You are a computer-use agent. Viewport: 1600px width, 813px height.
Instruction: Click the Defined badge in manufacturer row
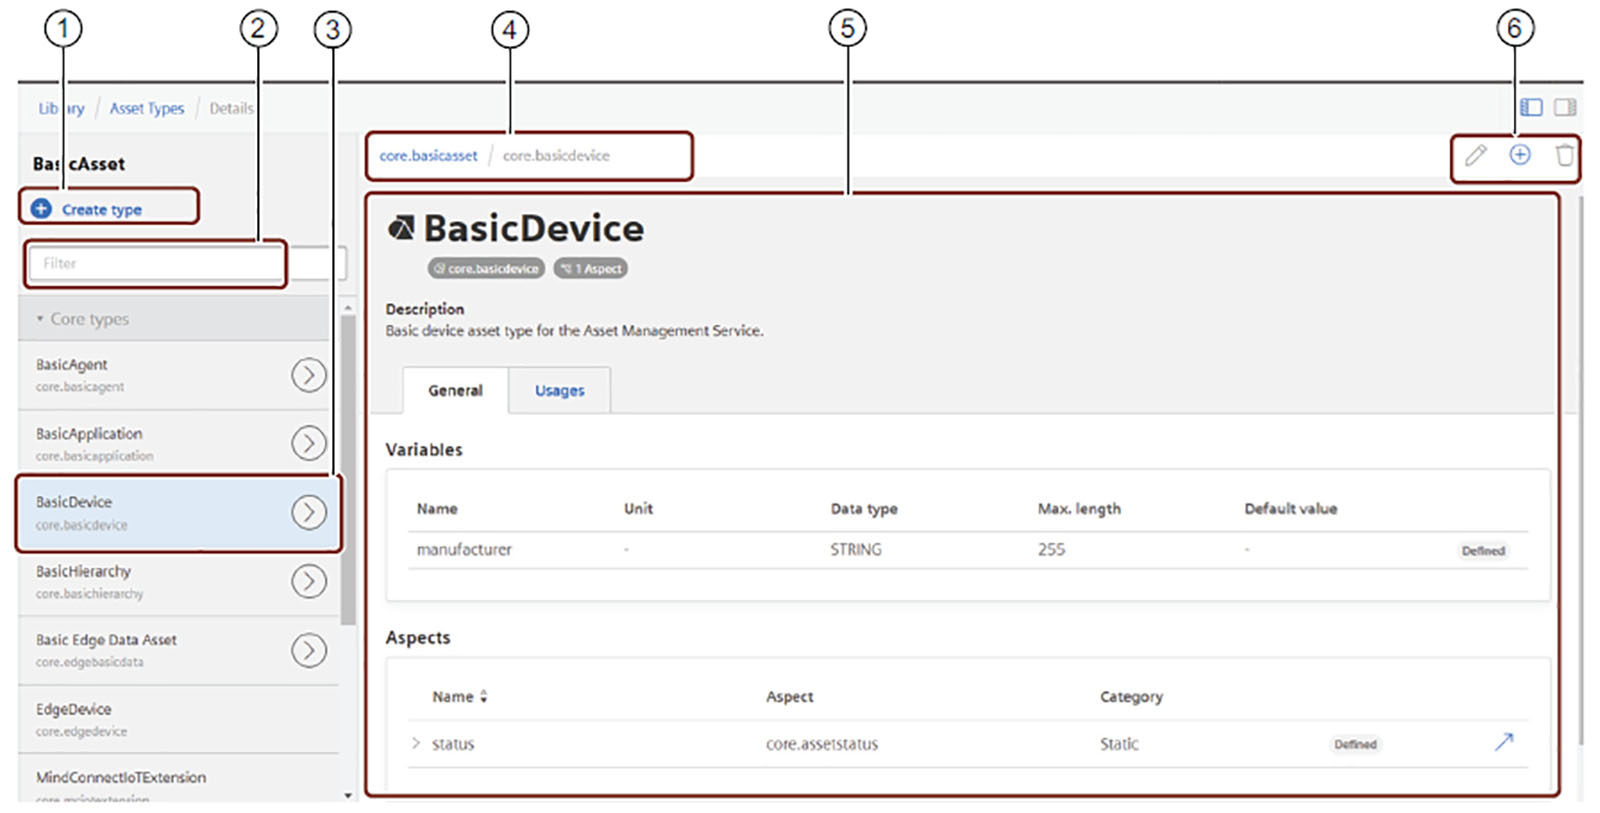pyautogui.click(x=1483, y=551)
